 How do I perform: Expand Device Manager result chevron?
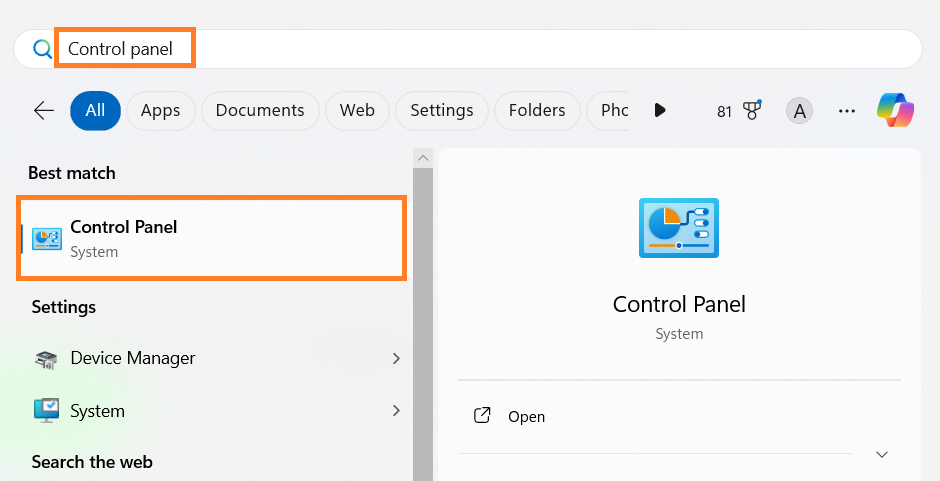[396, 358]
